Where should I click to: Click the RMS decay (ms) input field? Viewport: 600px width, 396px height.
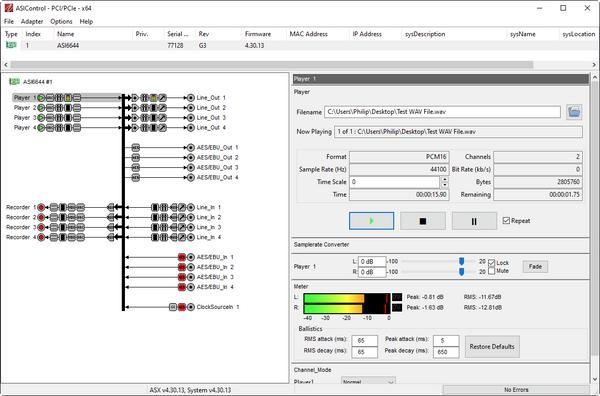point(364,352)
